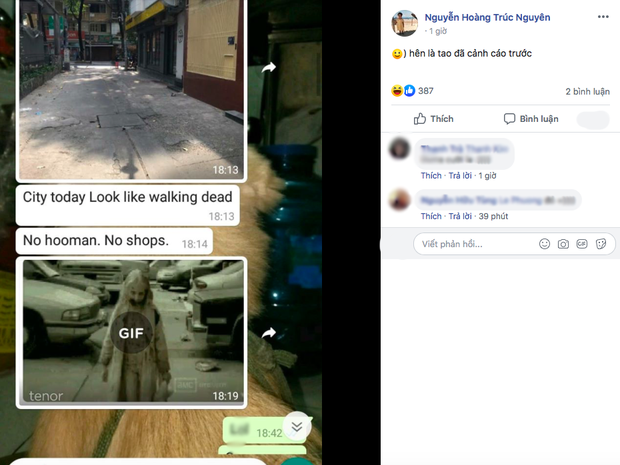Open the 2 bình luận comments link

[587, 91]
